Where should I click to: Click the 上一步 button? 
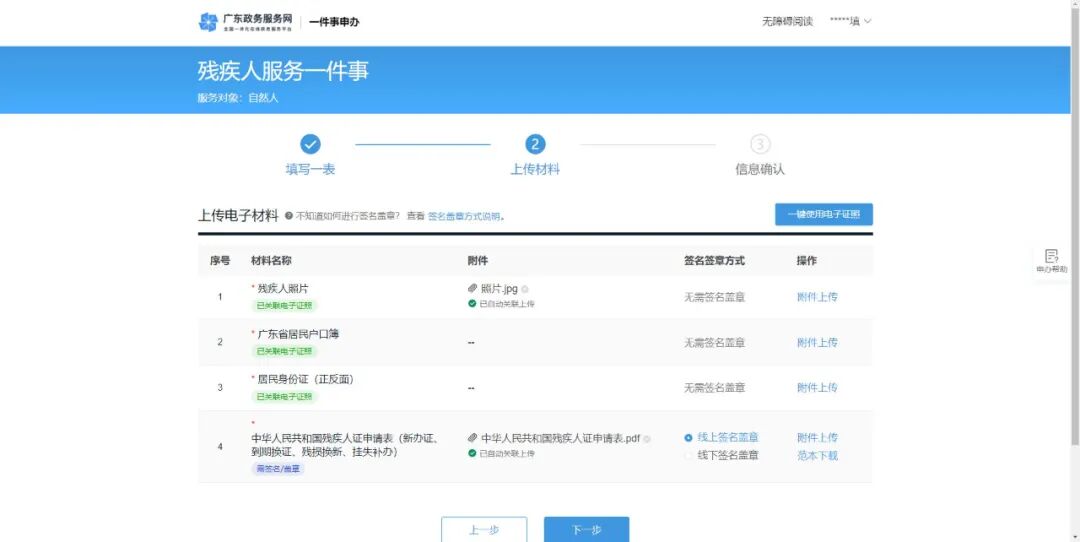coord(484,530)
